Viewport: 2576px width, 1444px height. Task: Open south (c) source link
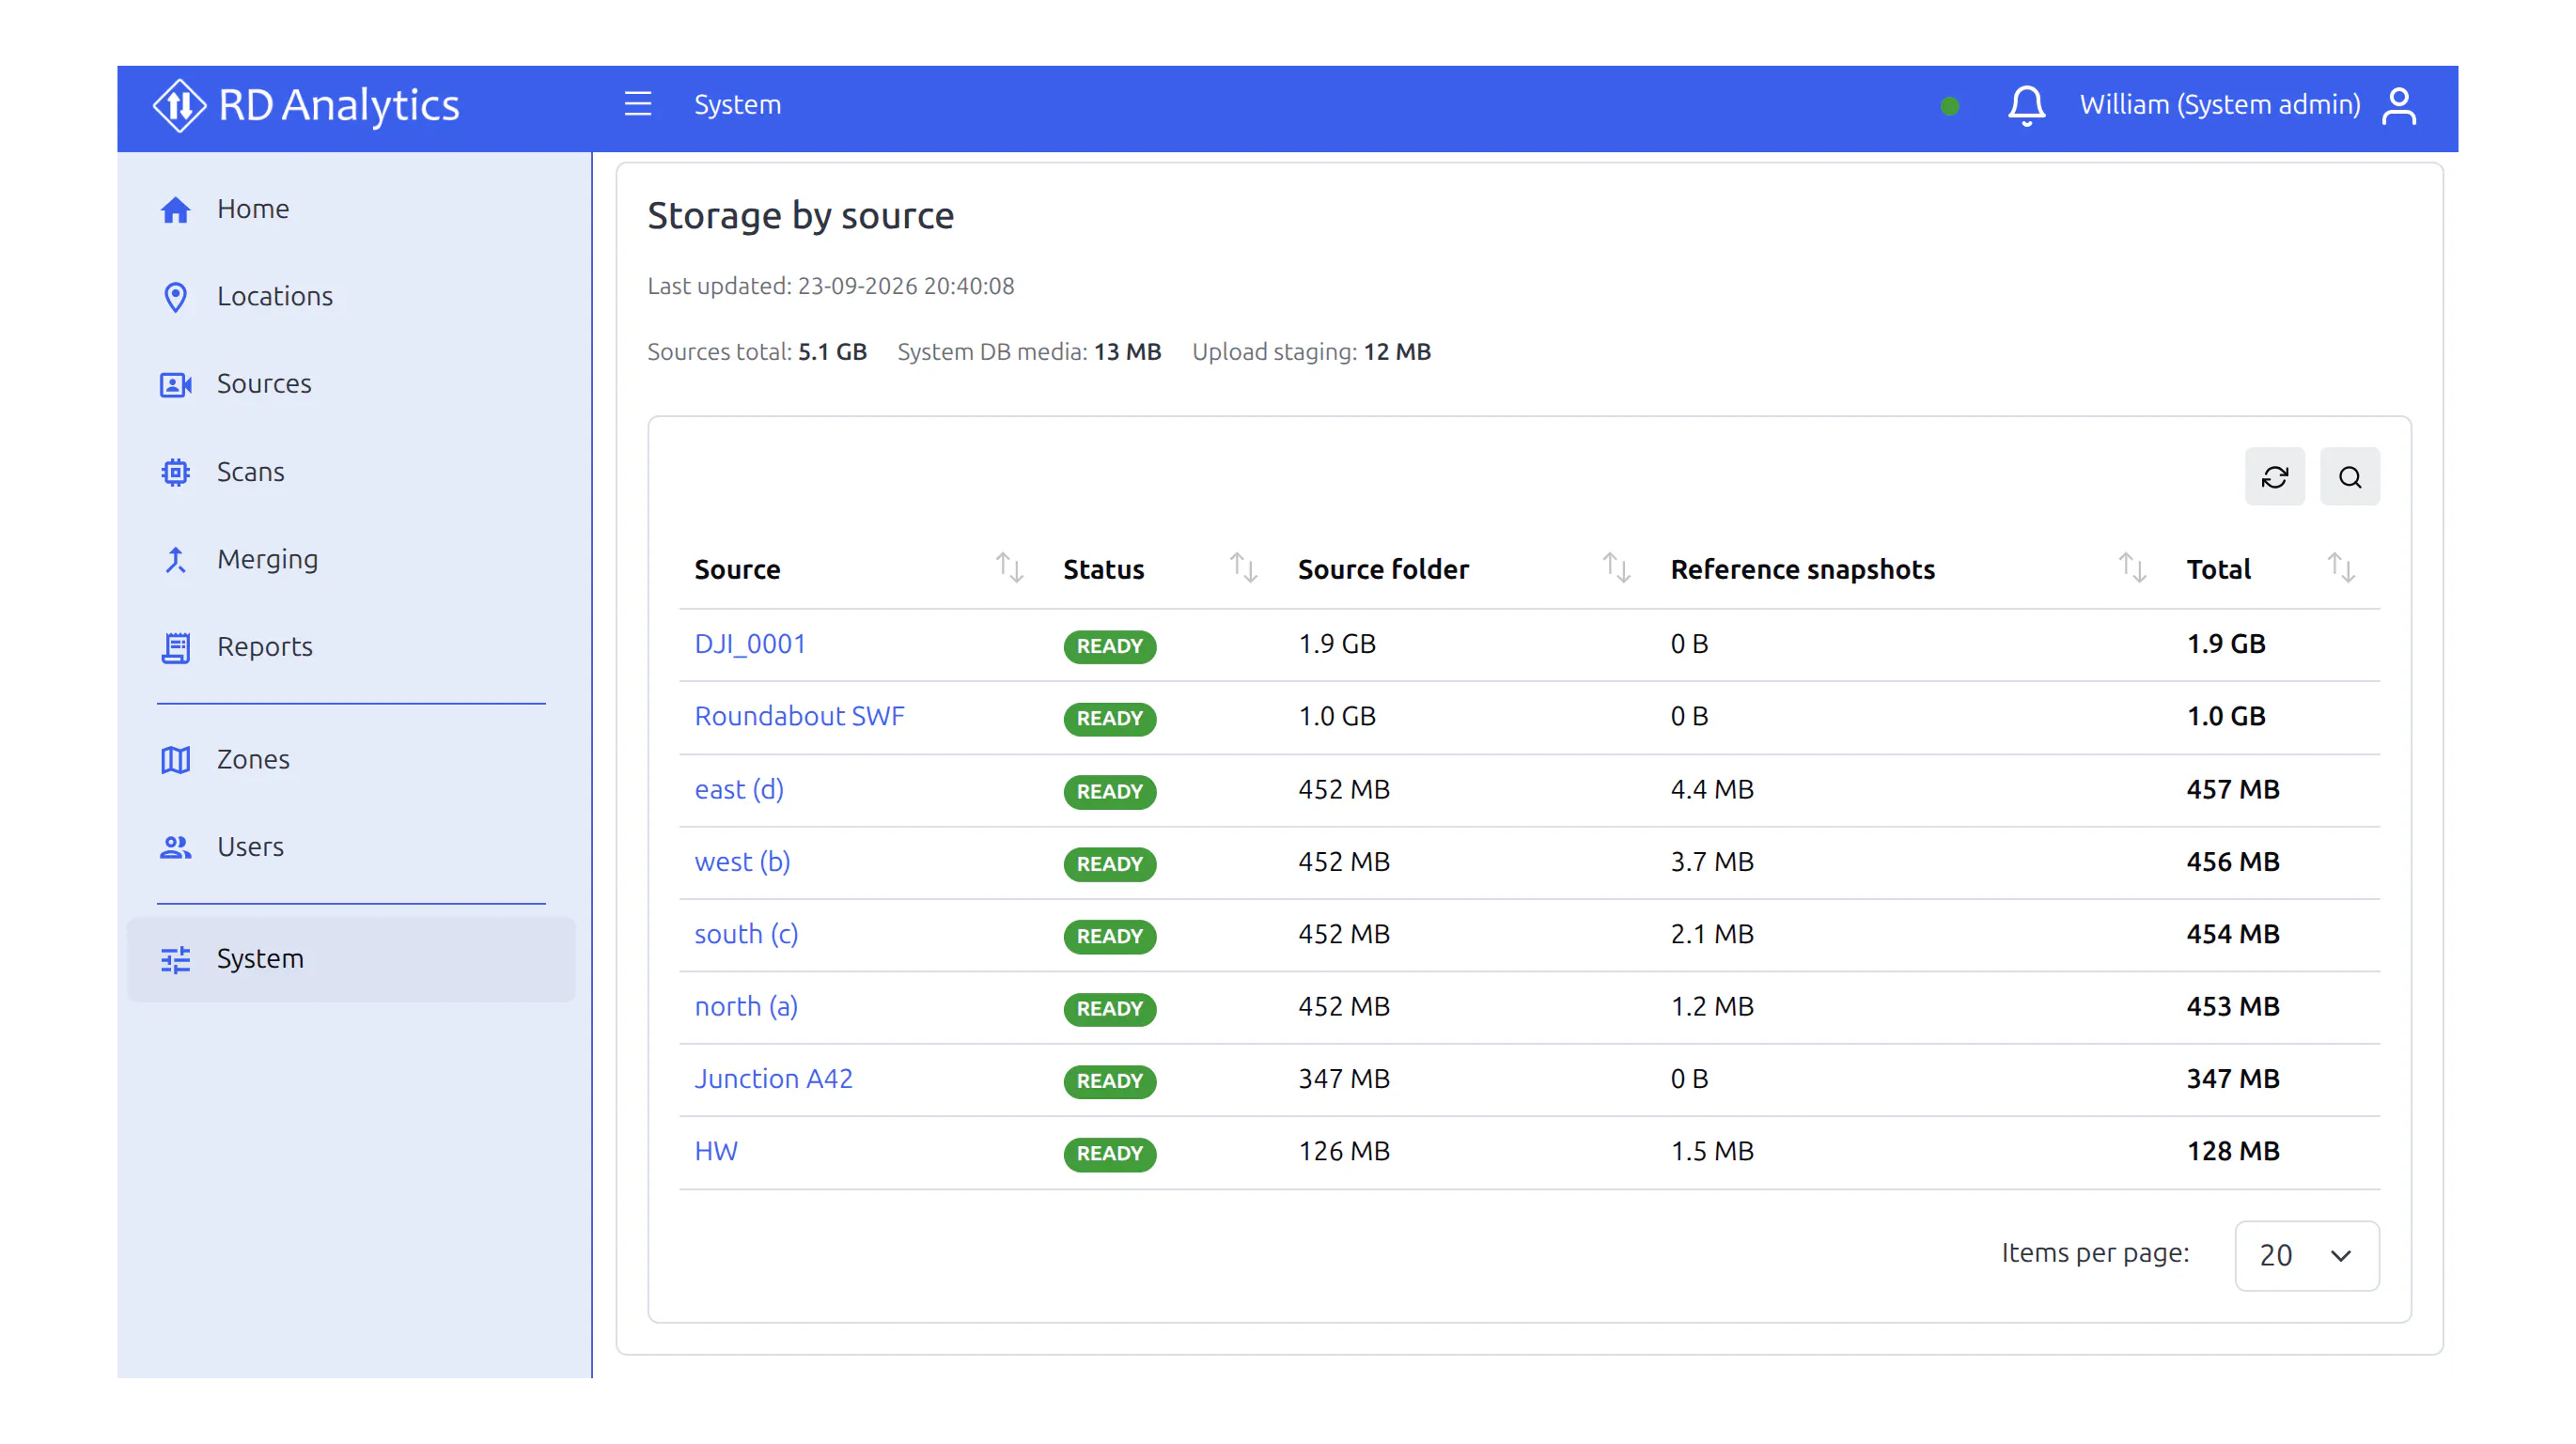746,934
